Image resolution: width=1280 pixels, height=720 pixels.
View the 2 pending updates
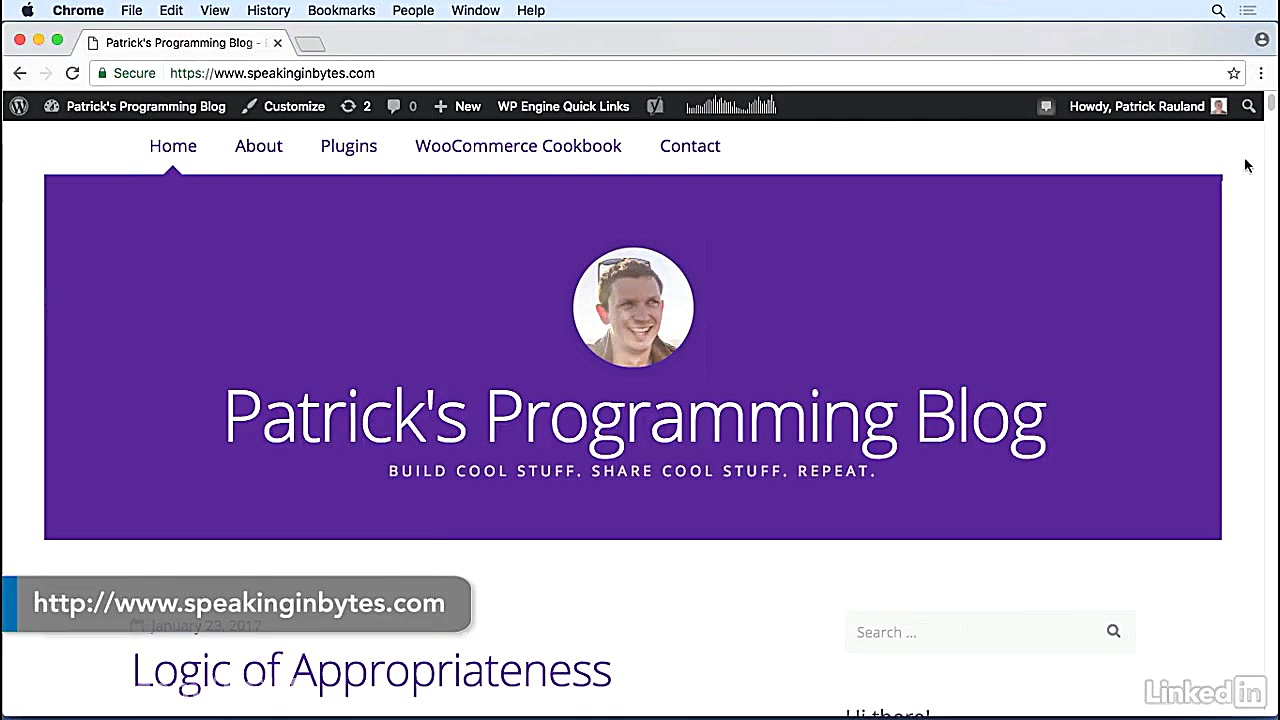(x=356, y=106)
